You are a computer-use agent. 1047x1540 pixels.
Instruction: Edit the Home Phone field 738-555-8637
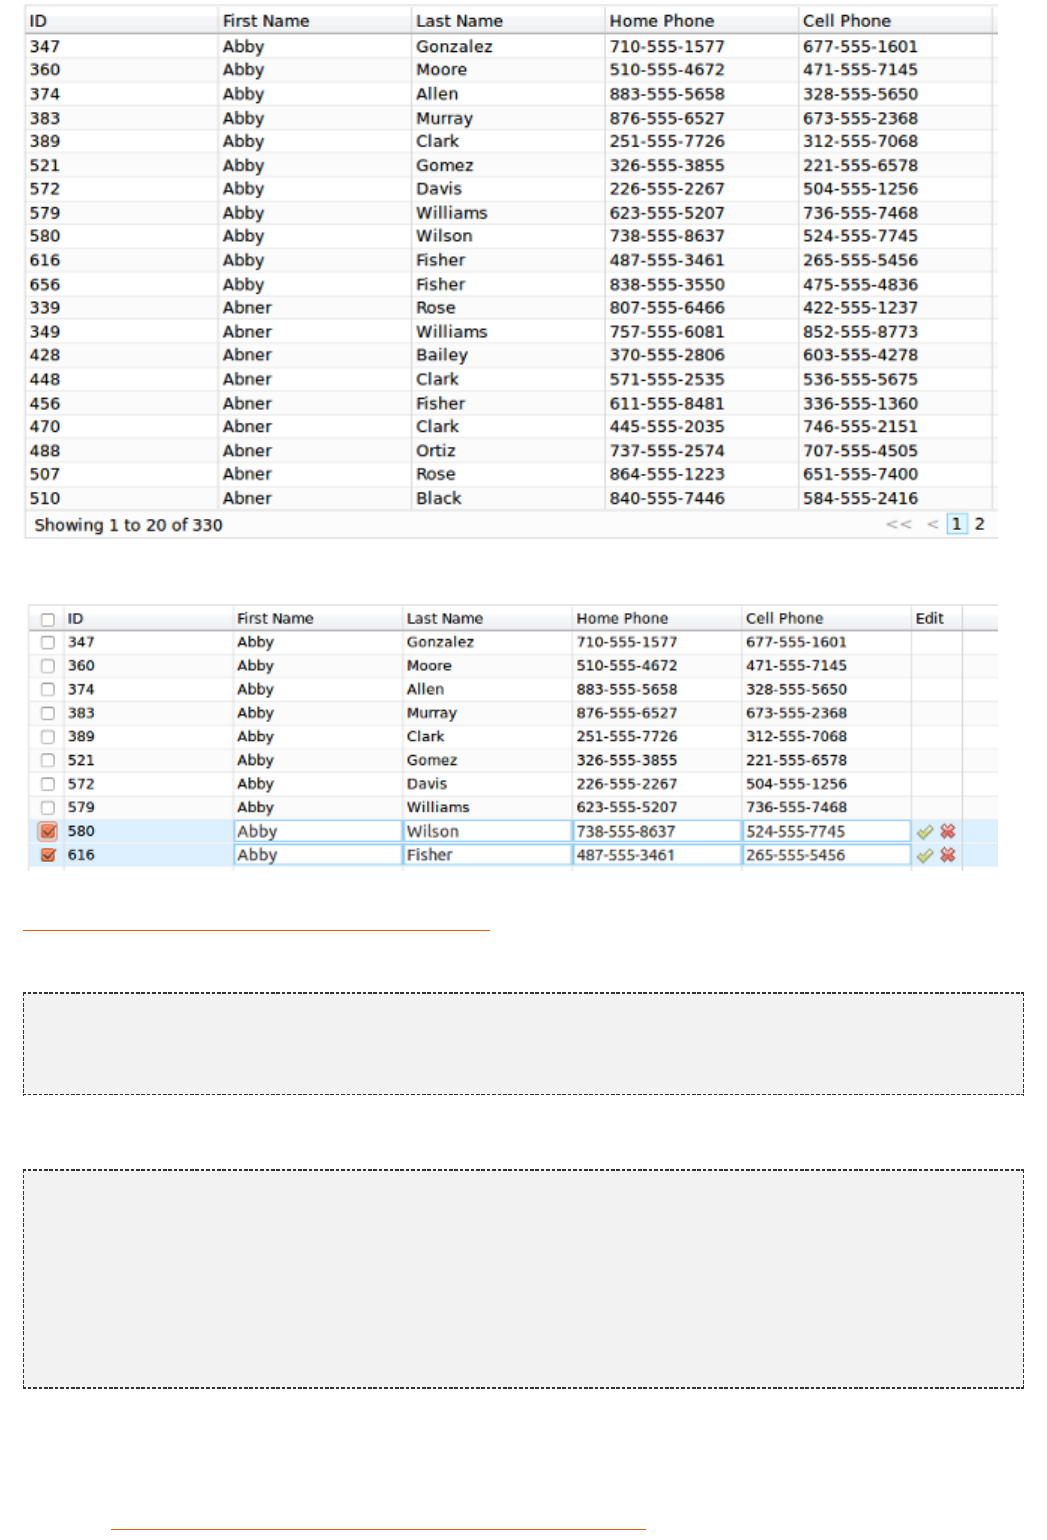[657, 832]
